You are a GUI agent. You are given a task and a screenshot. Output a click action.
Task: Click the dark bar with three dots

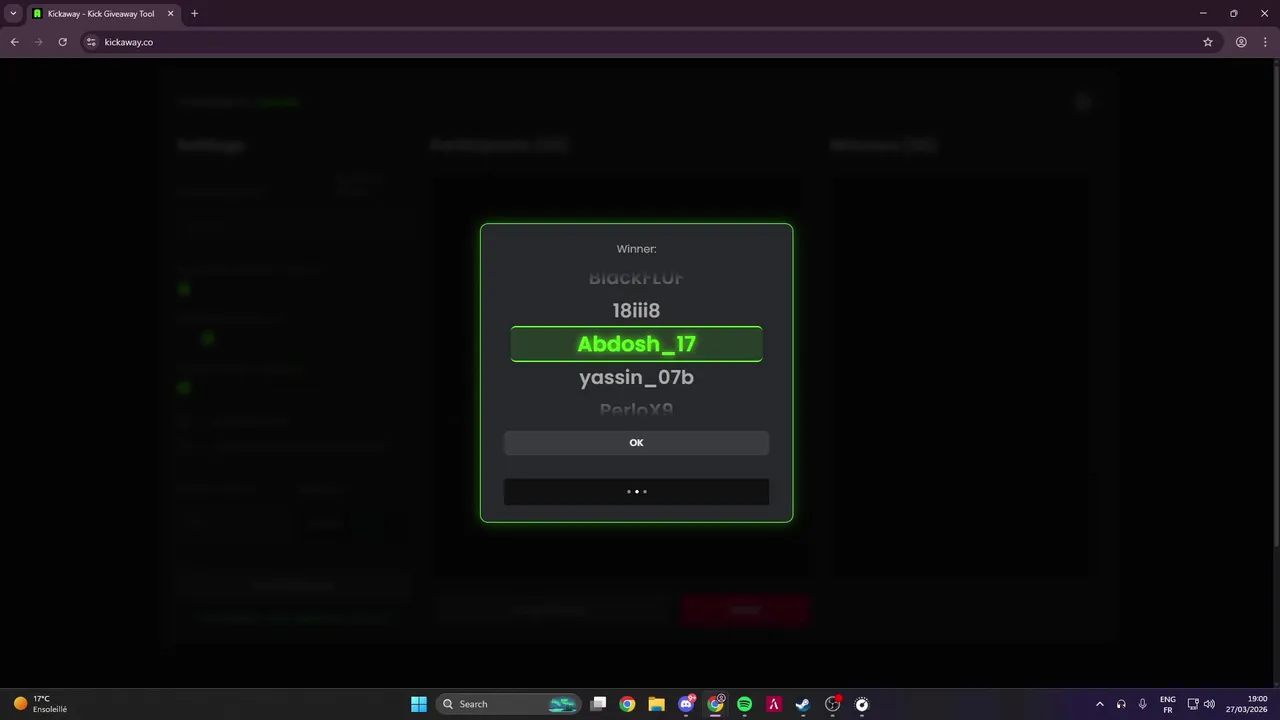coord(636,491)
